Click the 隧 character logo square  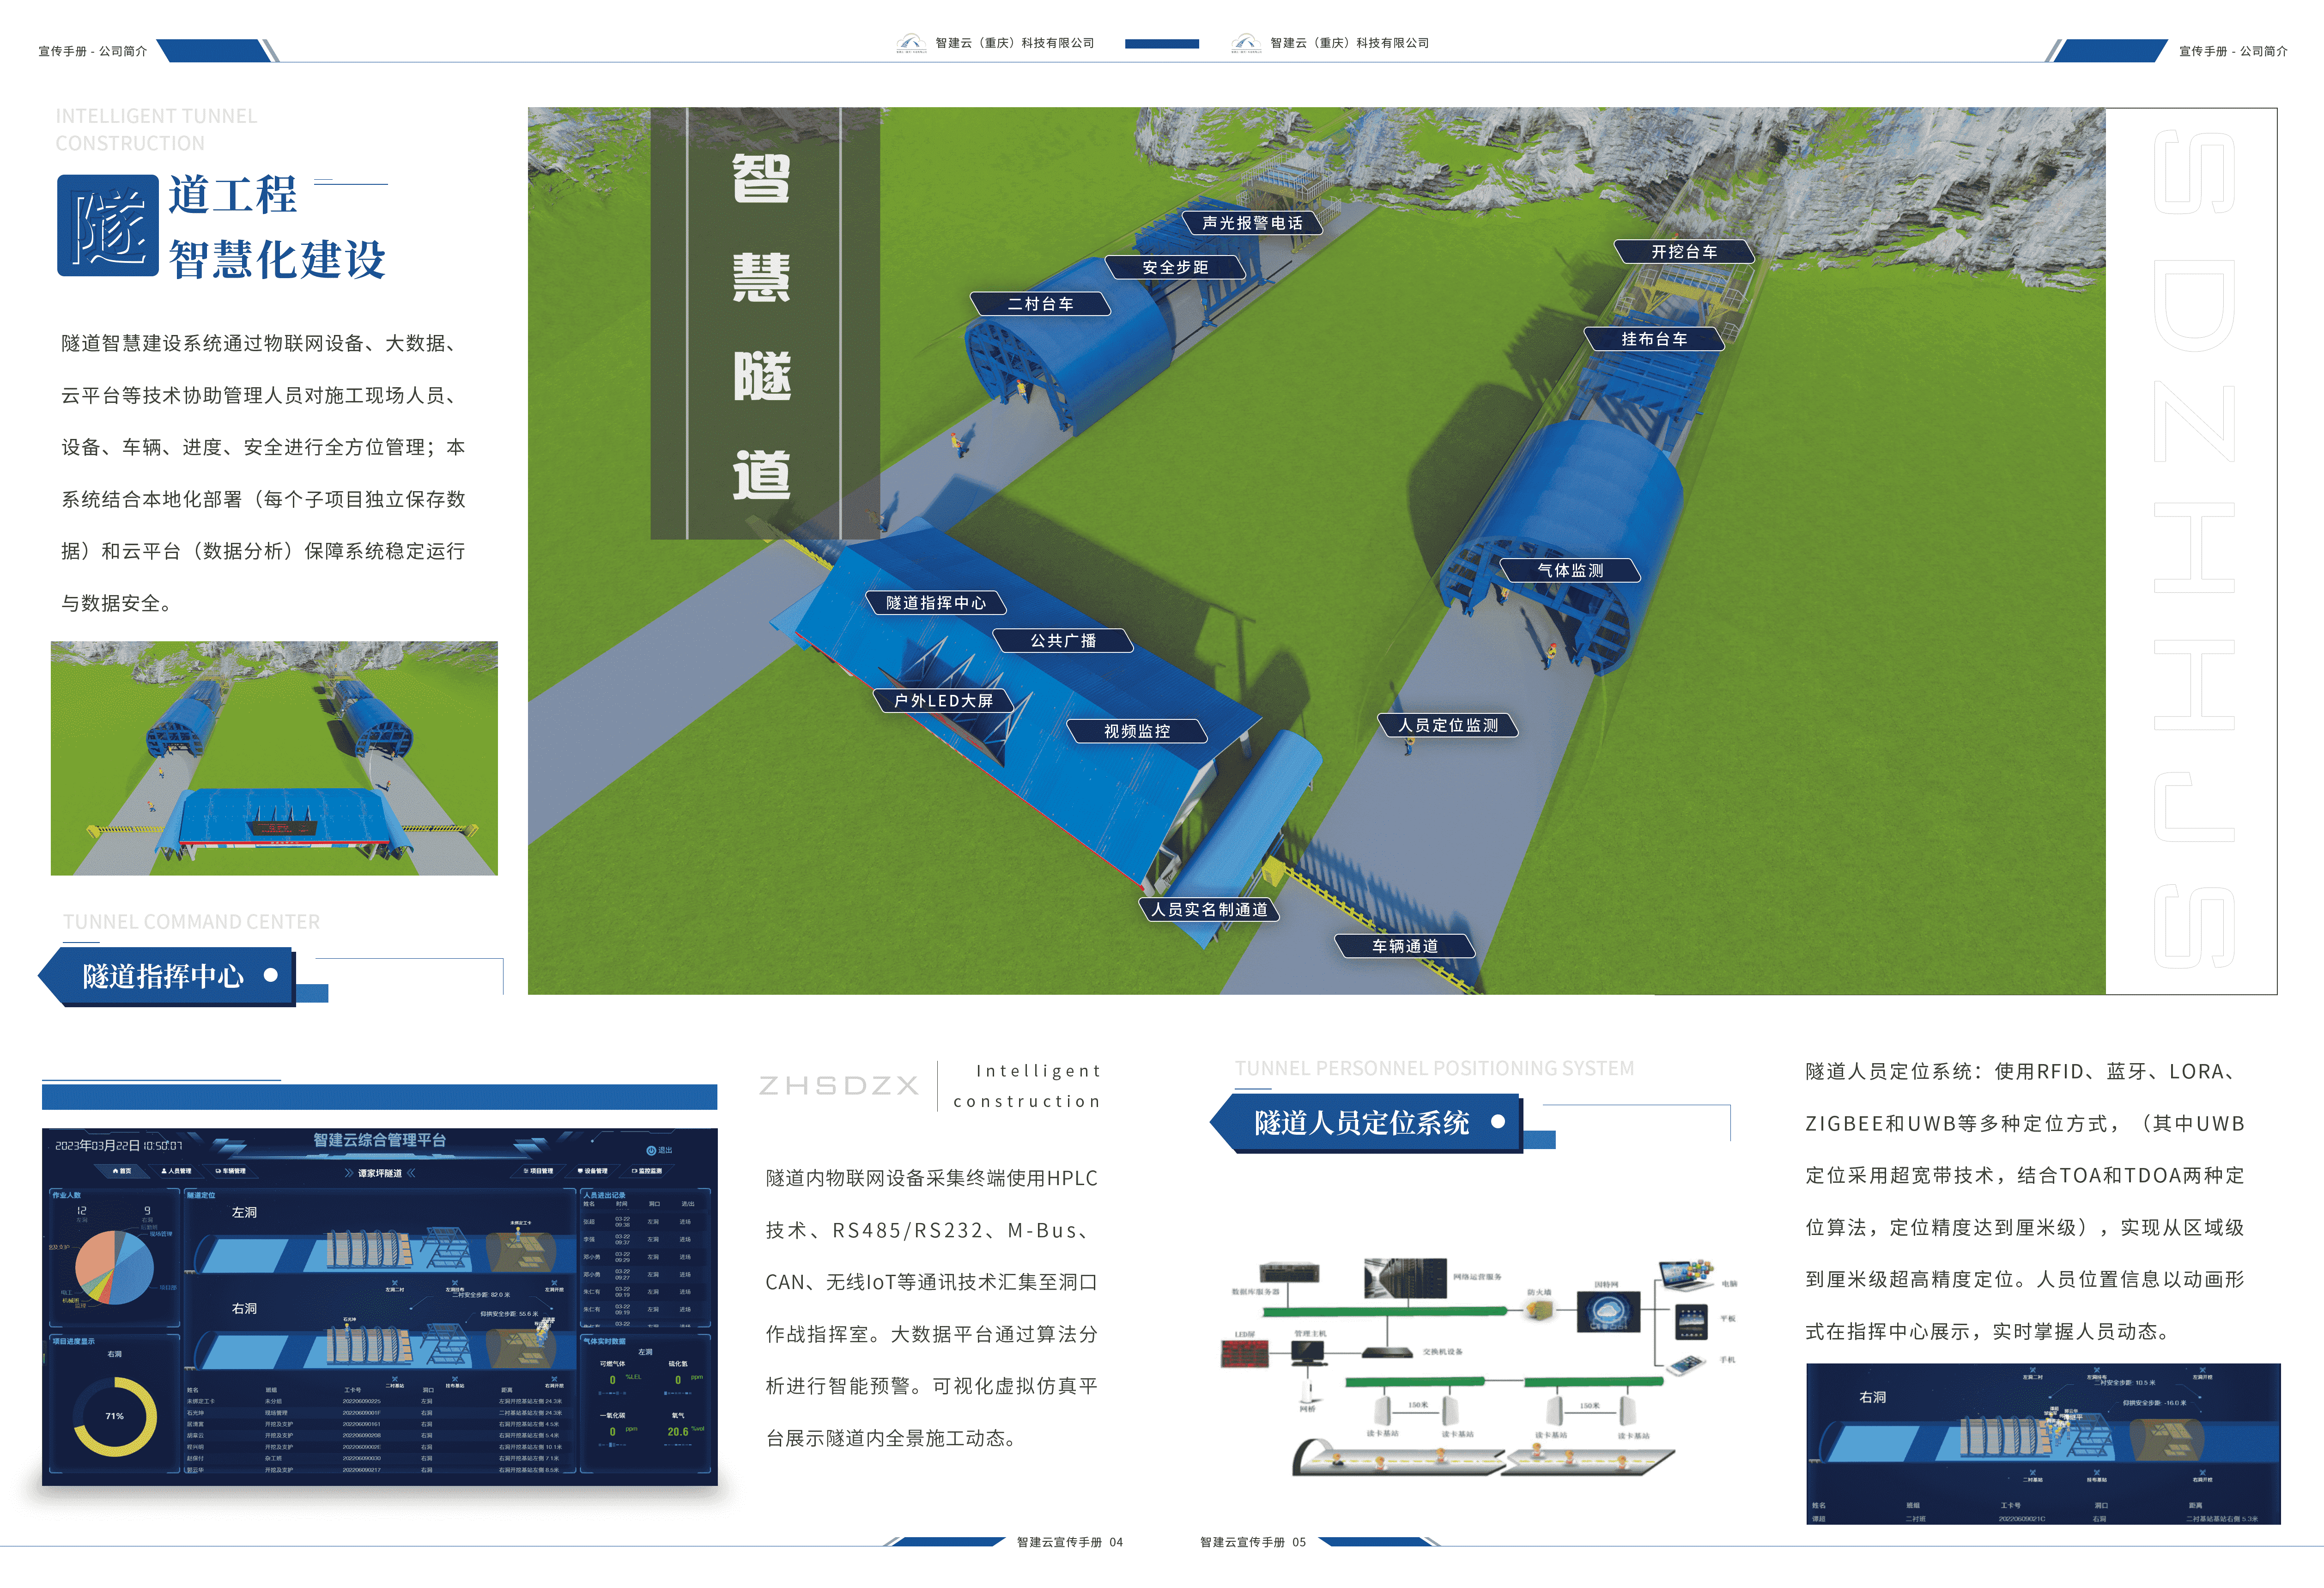point(108,225)
